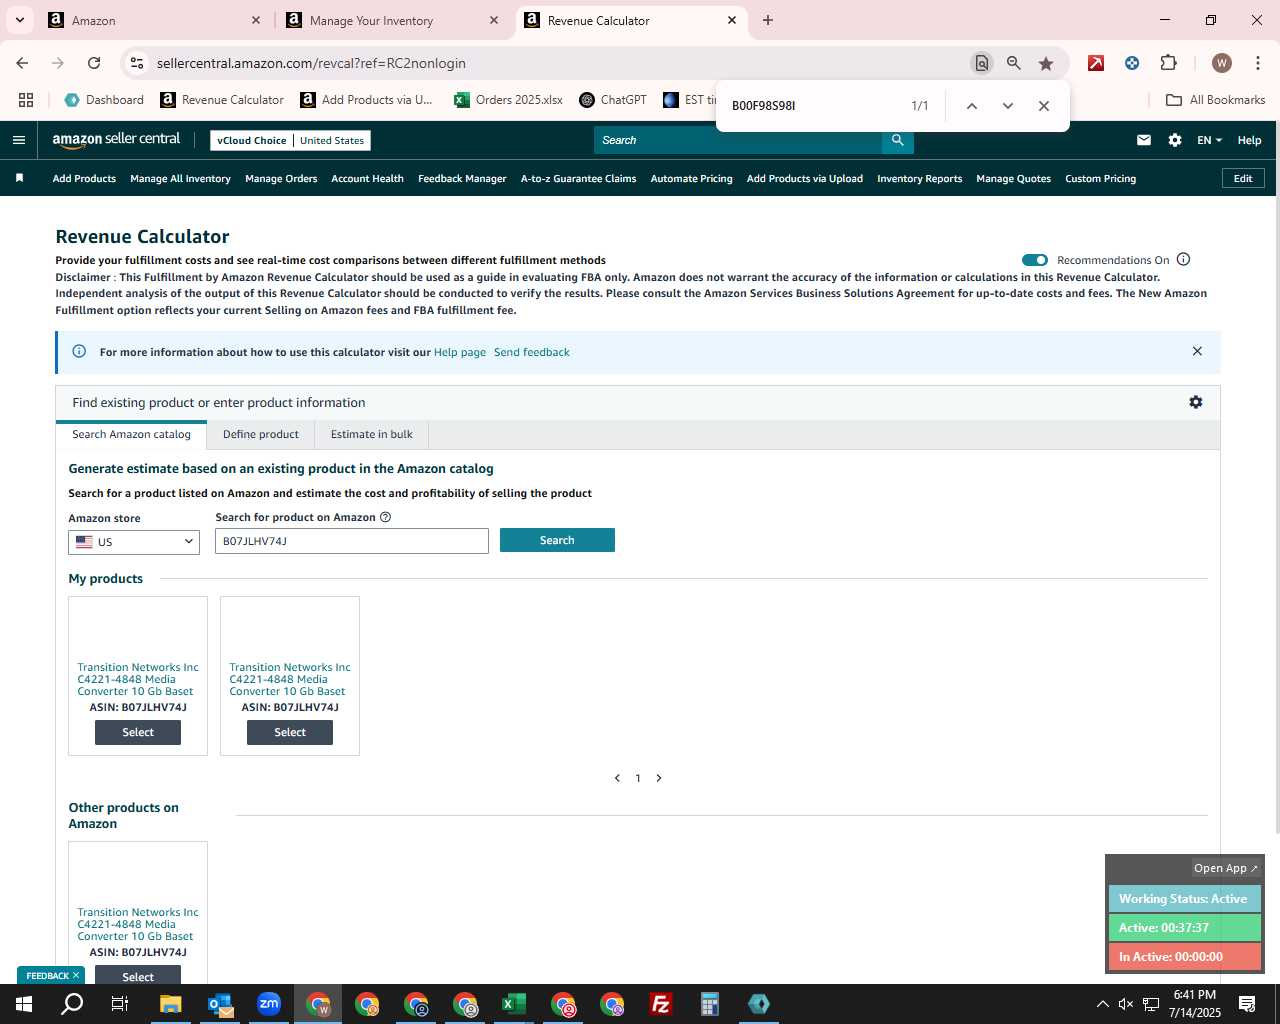
Task: Click the Seller Central header search box
Action: pos(738,140)
